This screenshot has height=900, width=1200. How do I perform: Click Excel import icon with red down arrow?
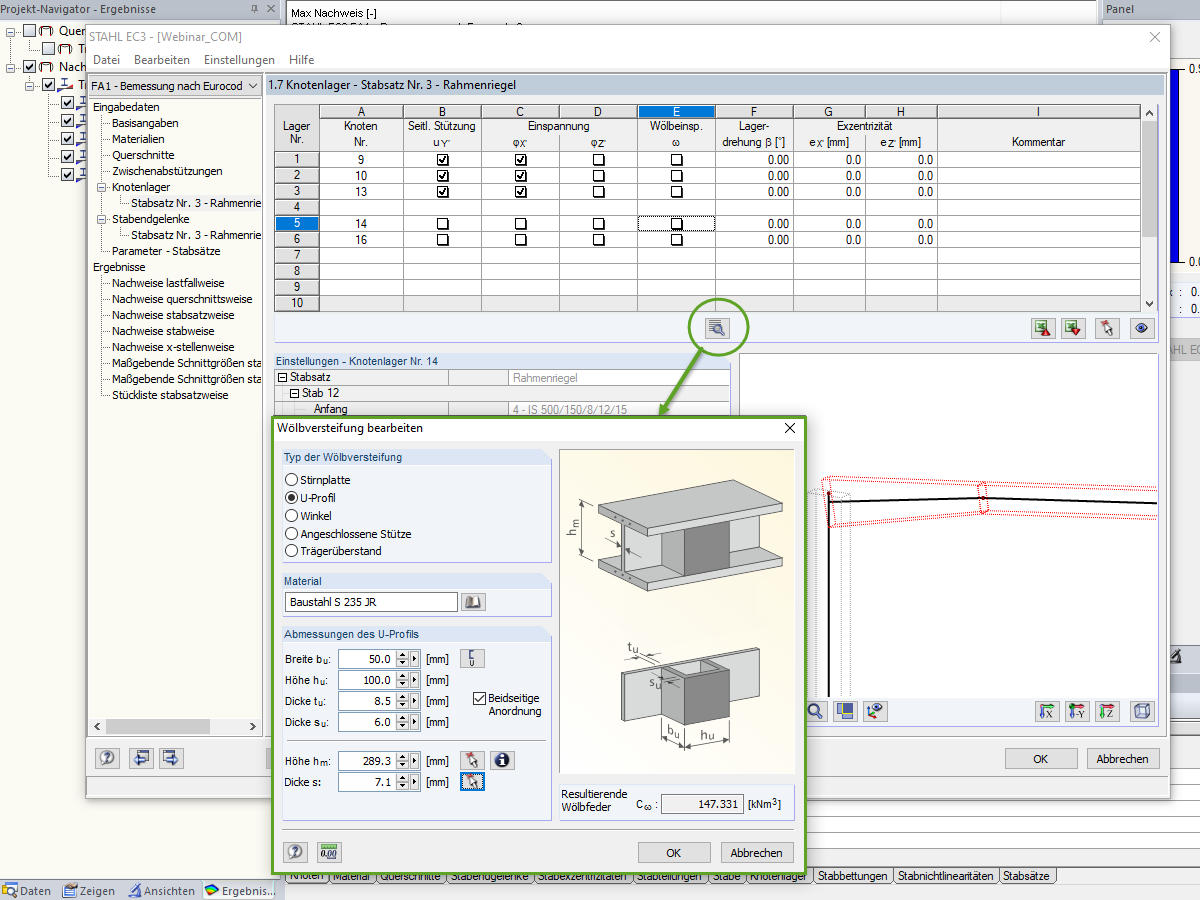coord(1074,327)
